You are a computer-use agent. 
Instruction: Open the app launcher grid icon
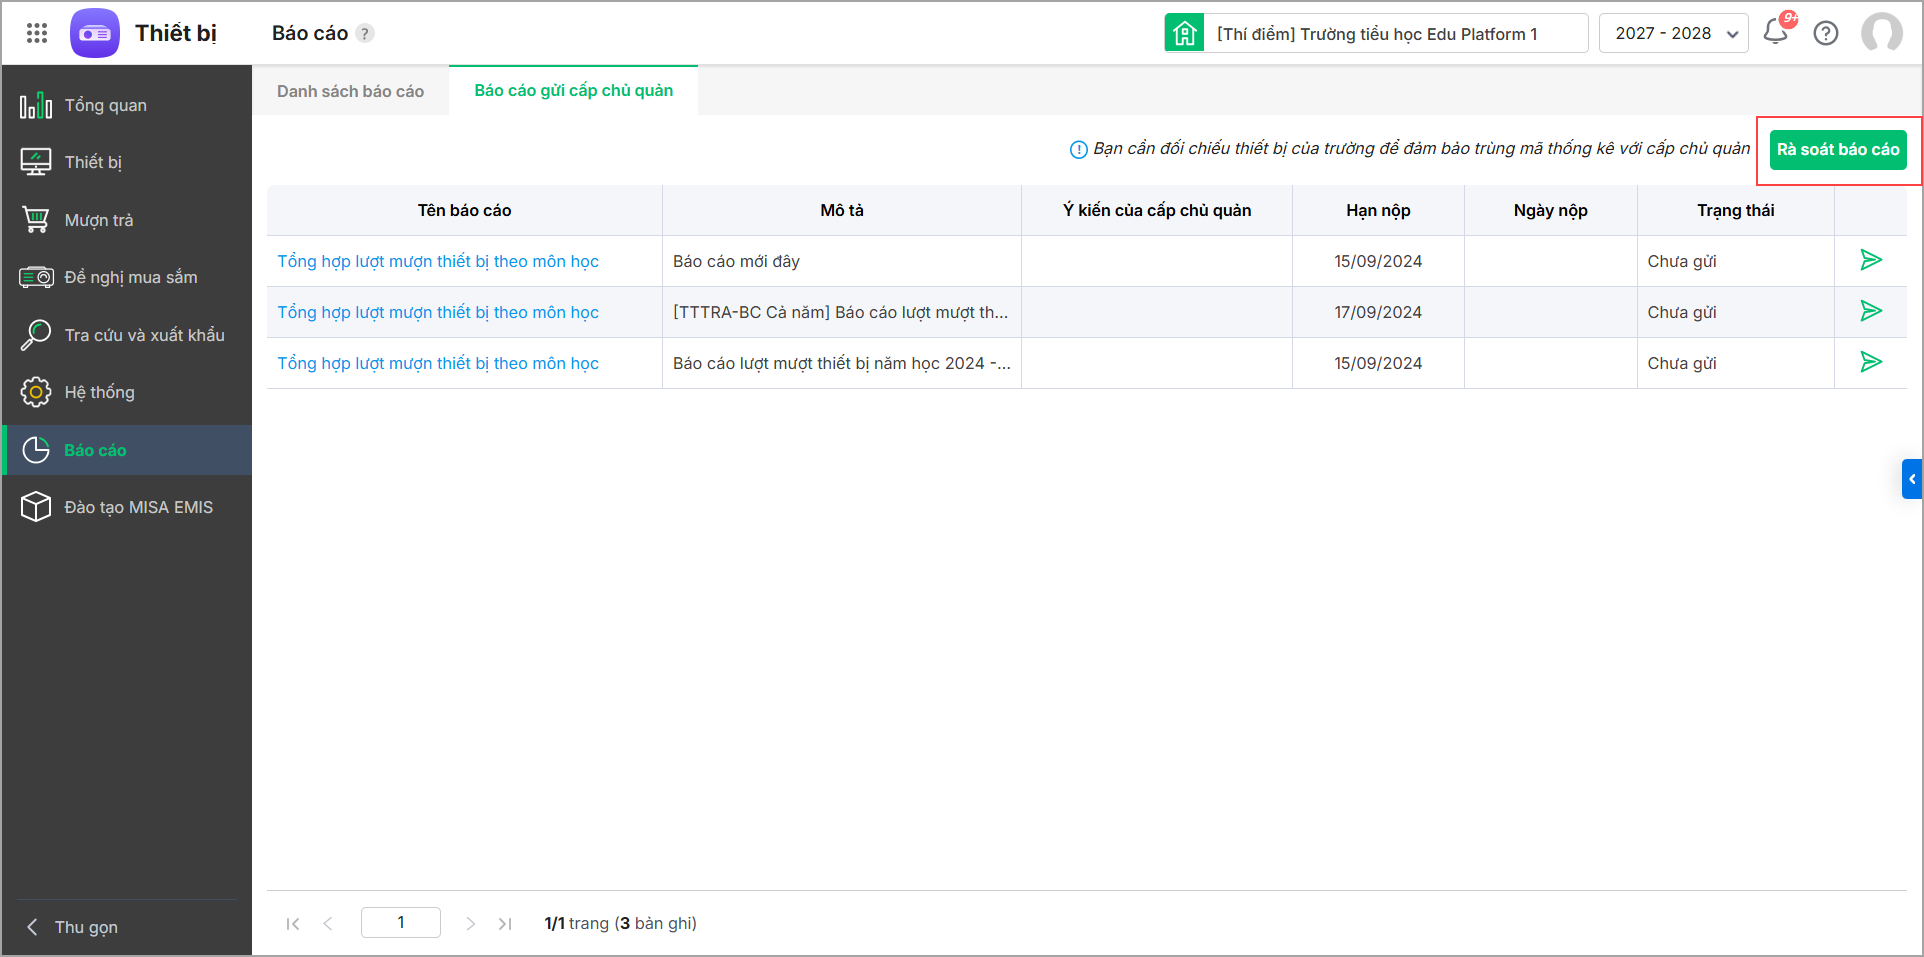click(37, 33)
